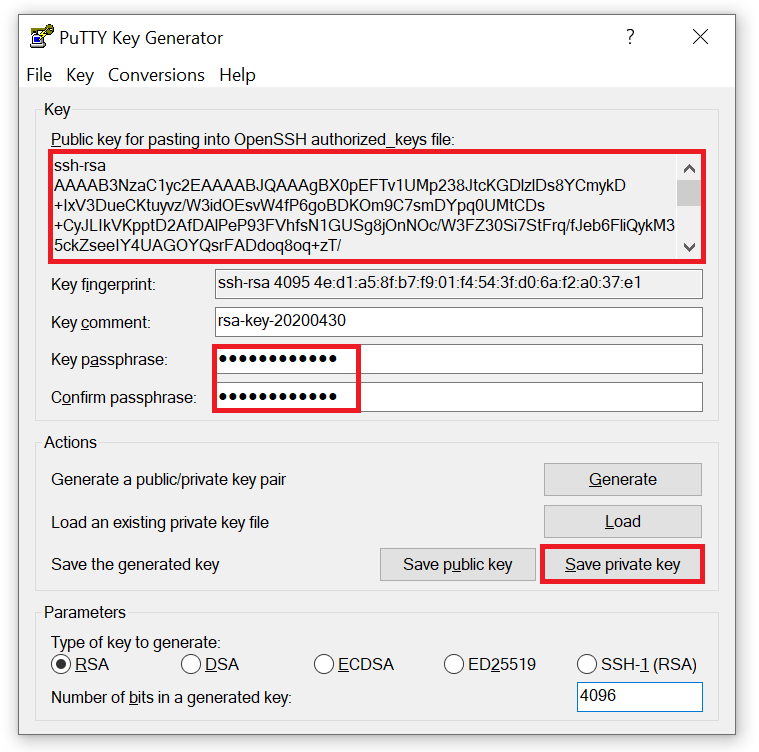
Task: Click the Key comment field
Action: pyautogui.click(x=459, y=322)
